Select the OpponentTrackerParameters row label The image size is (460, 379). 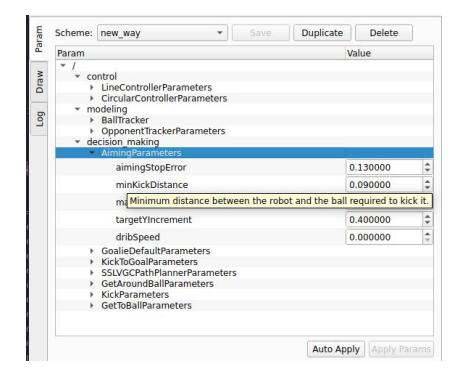(163, 131)
